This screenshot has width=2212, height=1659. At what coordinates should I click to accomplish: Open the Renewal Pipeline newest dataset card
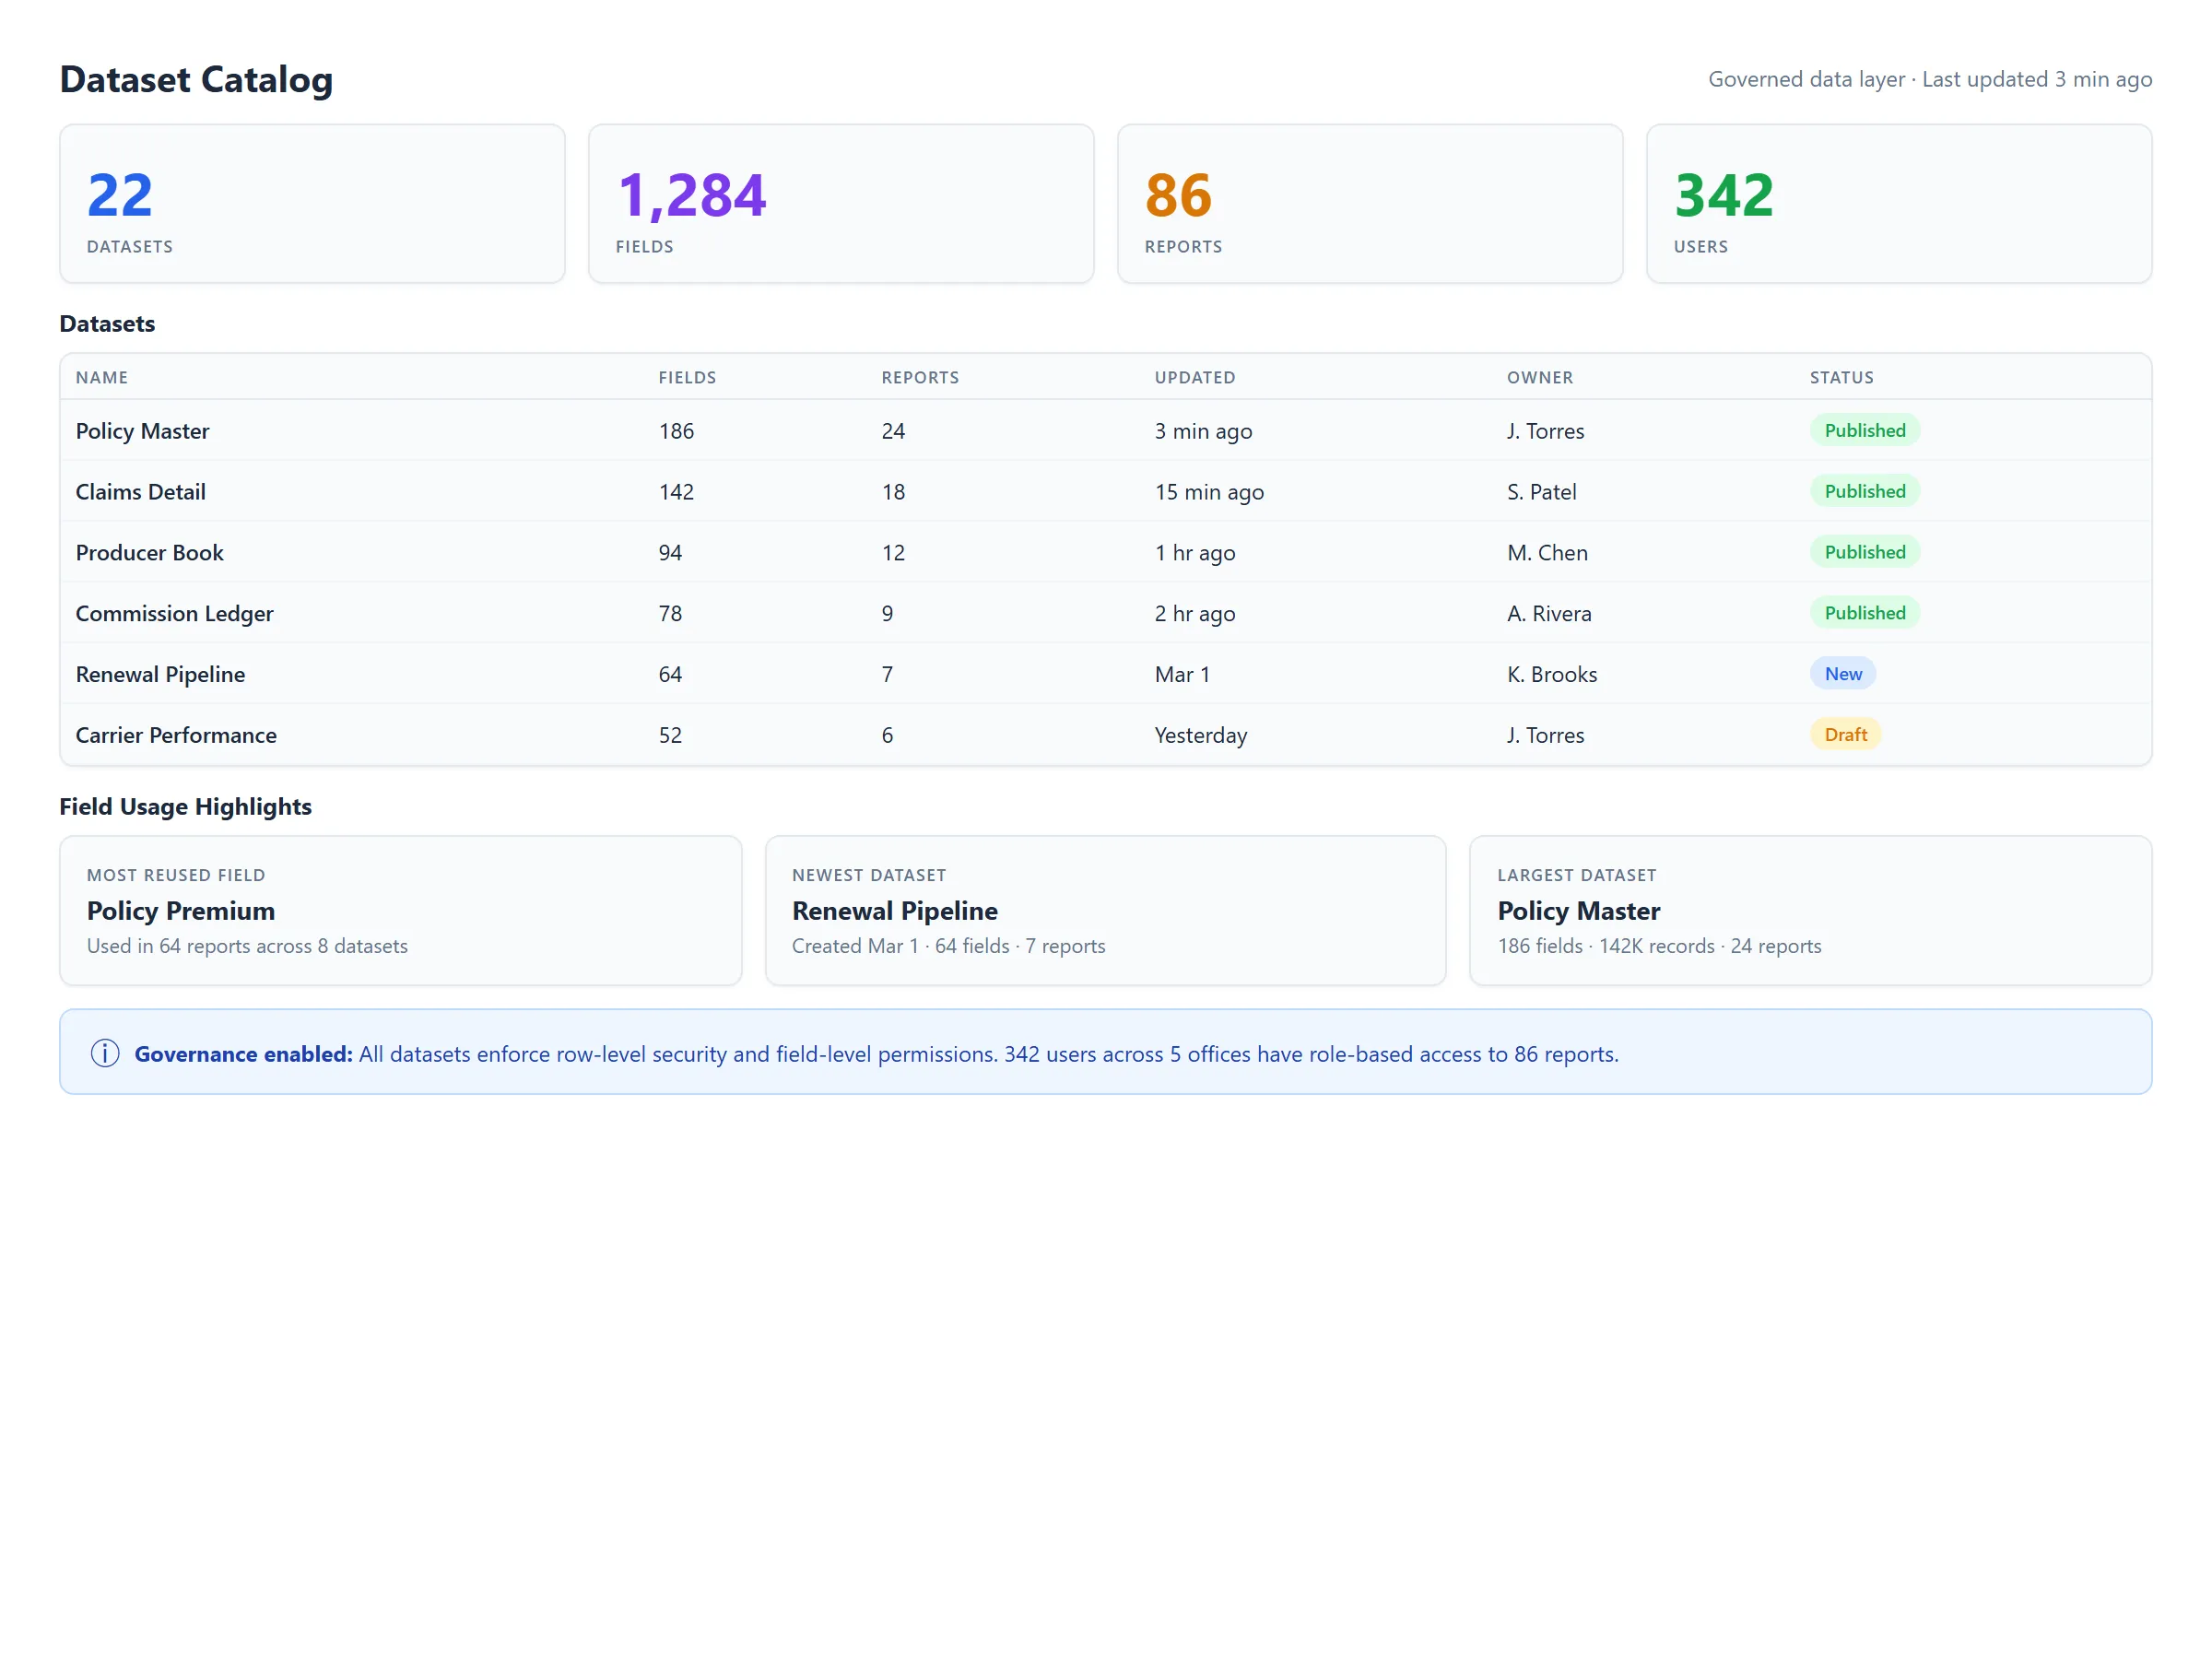pos(1104,910)
